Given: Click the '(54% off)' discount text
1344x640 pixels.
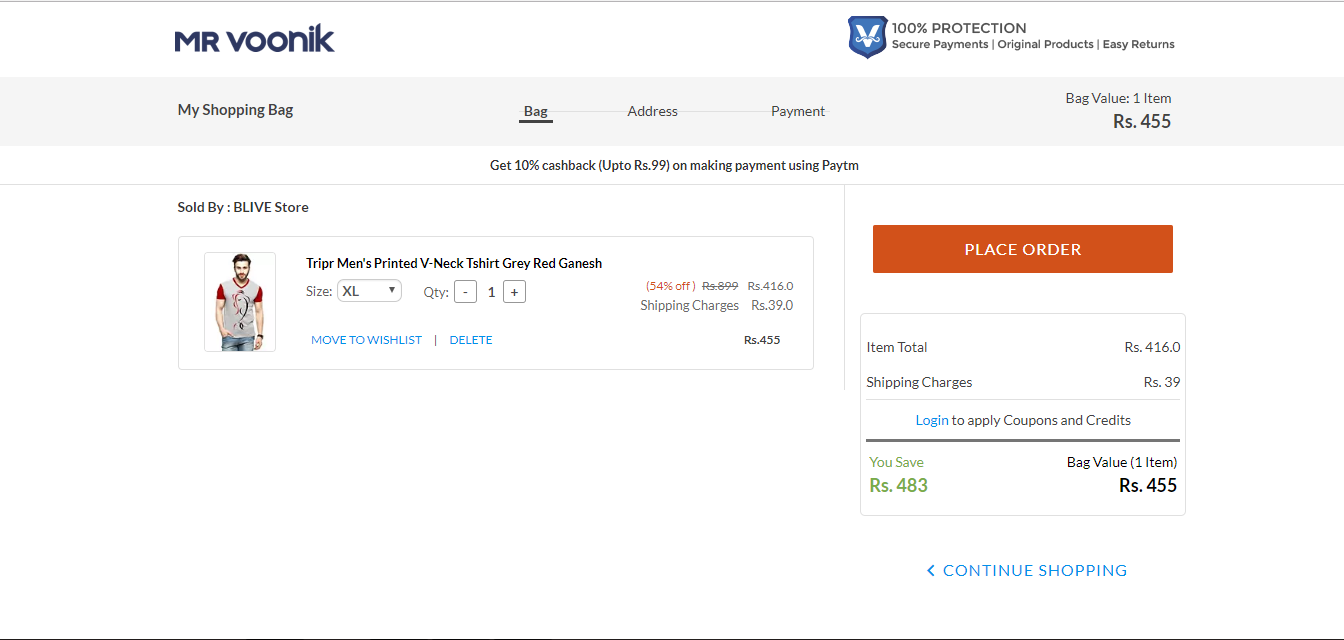Looking at the screenshot, I should pyautogui.click(x=671, y=285).
